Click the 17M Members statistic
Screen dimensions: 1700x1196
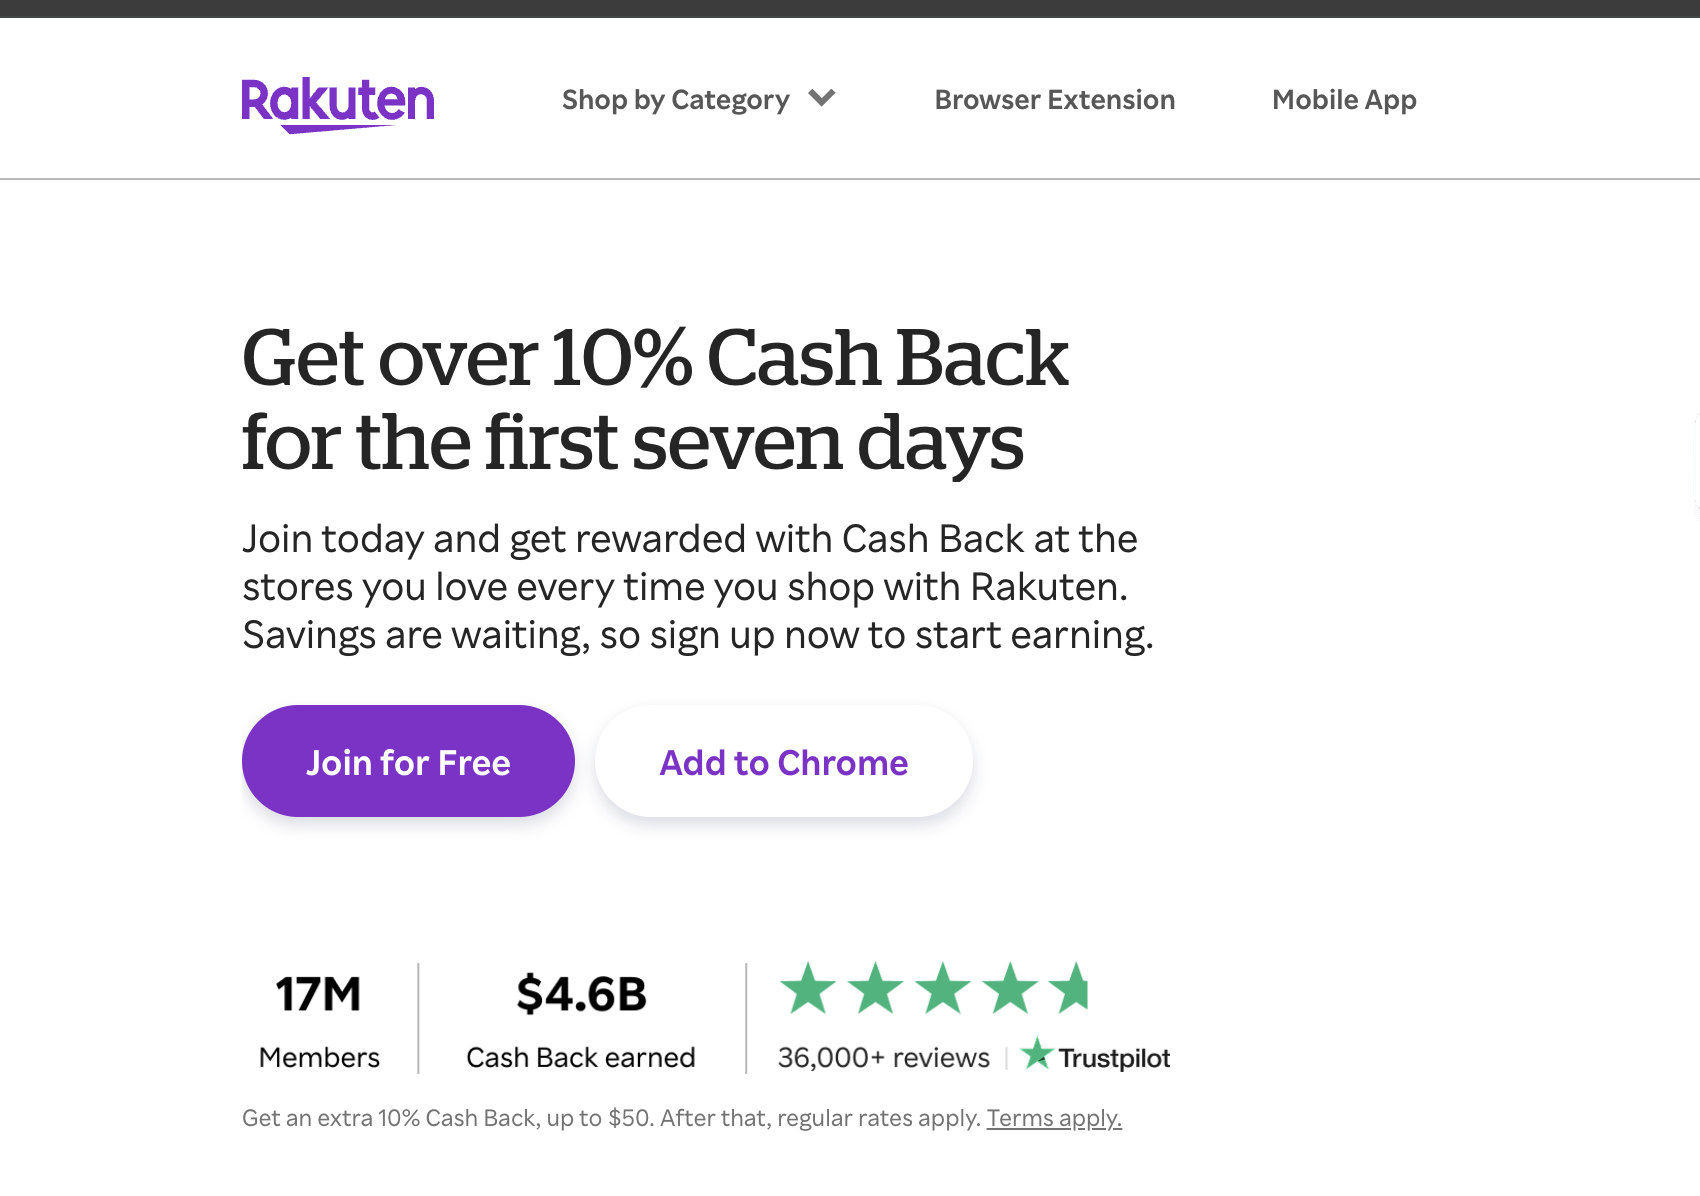tap(318, 995)
